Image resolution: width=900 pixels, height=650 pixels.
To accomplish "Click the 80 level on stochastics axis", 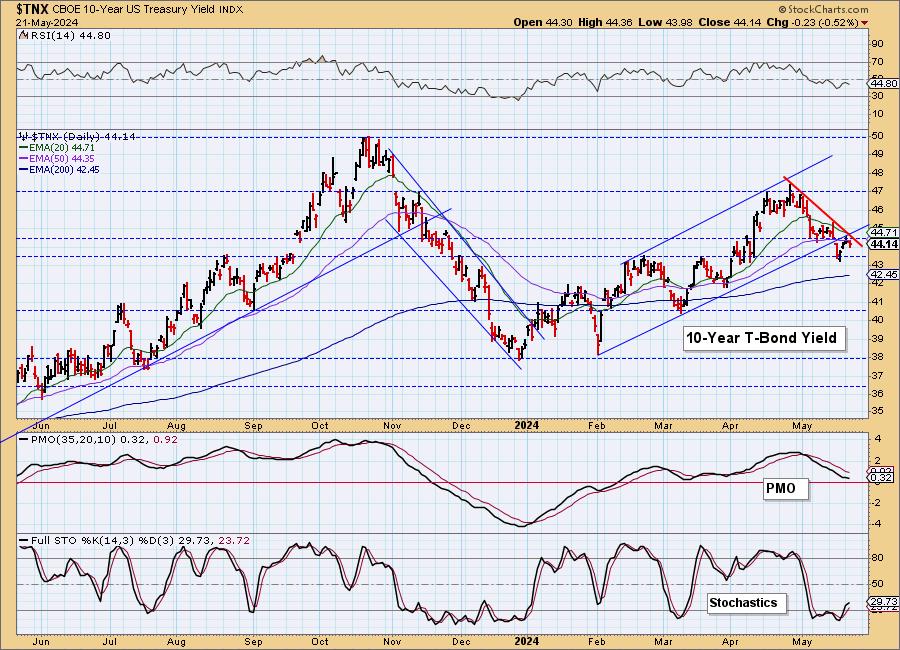I will click(x=878, y=558).
